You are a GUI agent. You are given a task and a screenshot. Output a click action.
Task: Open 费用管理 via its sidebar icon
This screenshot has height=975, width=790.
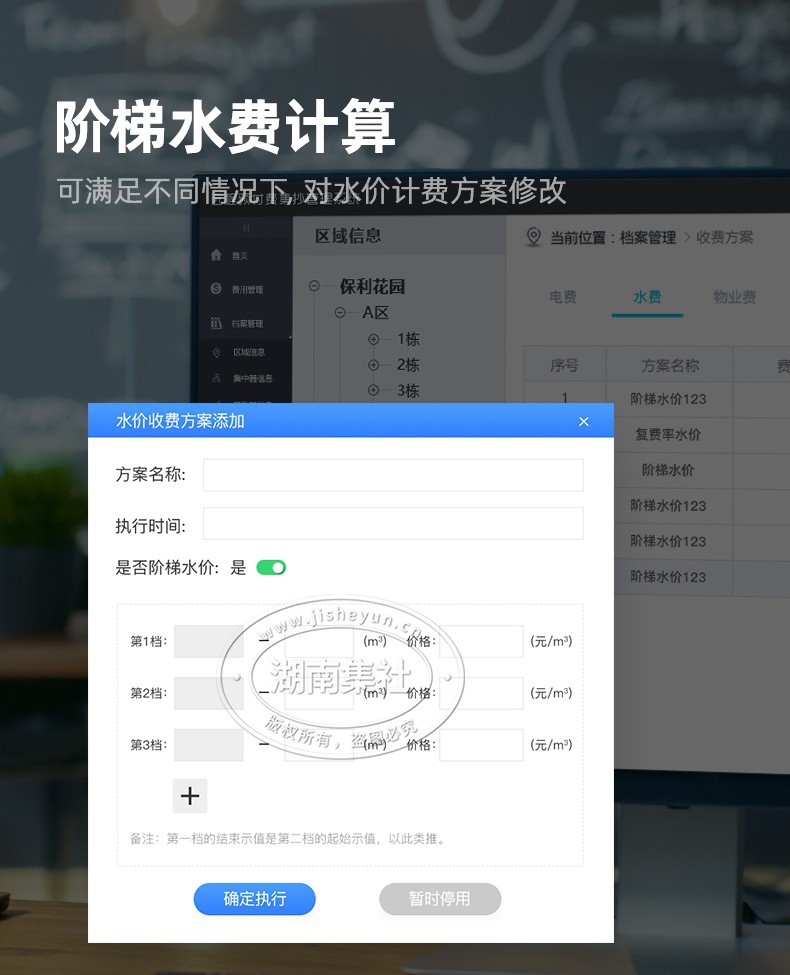tap(216, 289)
